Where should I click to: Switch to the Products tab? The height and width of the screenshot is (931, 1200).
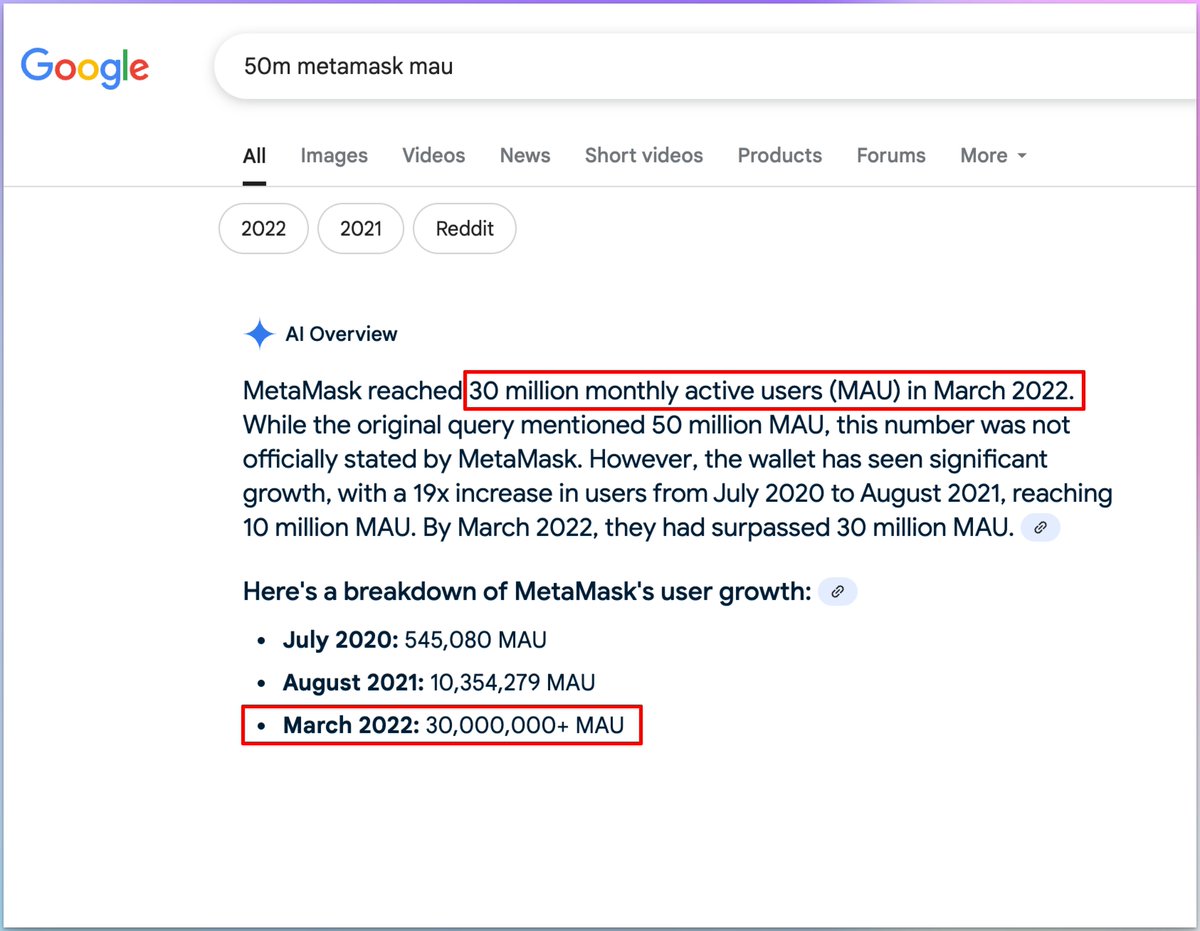780,156
